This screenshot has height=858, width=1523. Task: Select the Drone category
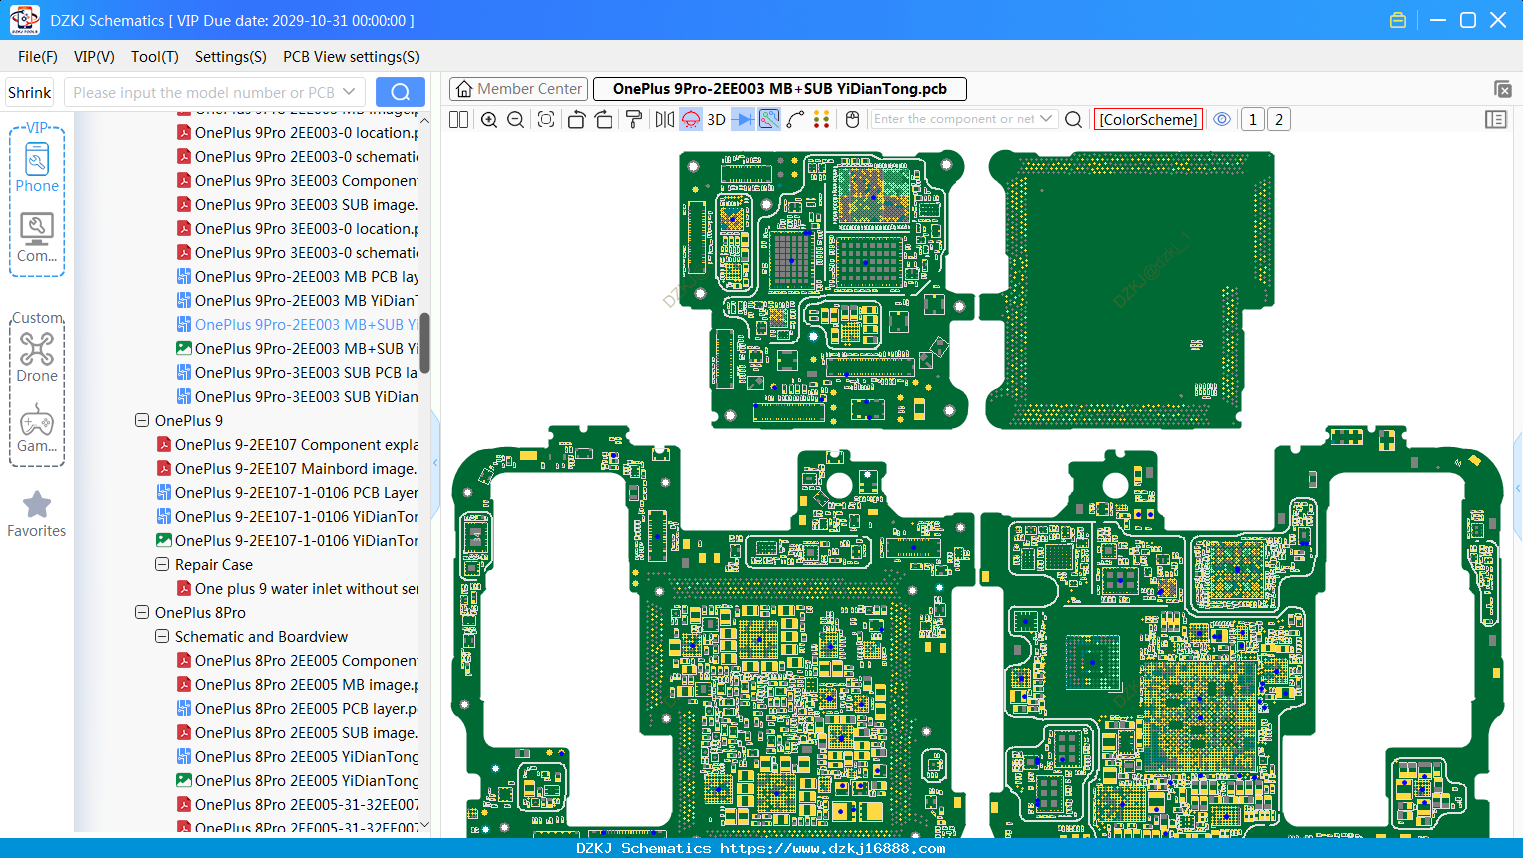[x=37, y=357]
